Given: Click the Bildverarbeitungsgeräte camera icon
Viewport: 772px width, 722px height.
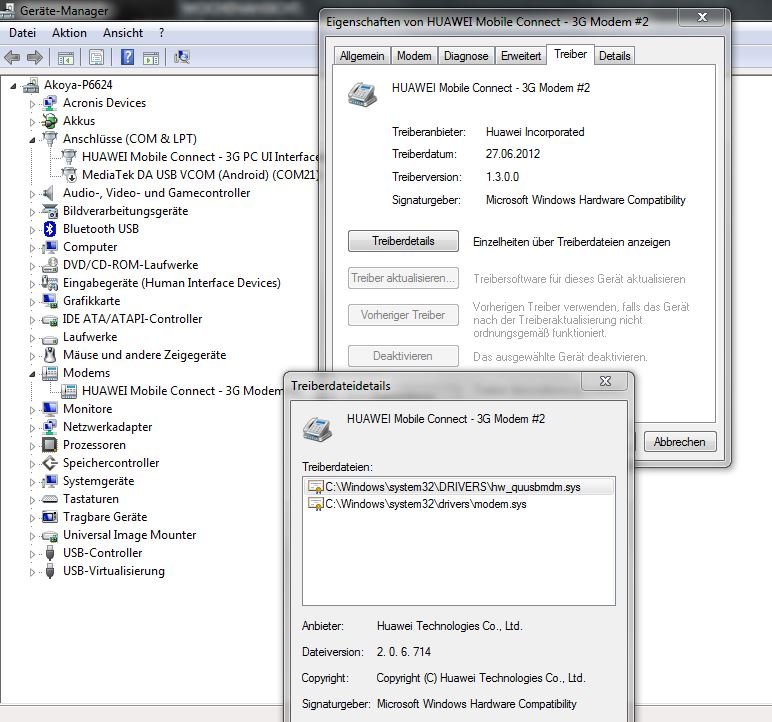Looking at the screenshot, I should coord(50,211).
